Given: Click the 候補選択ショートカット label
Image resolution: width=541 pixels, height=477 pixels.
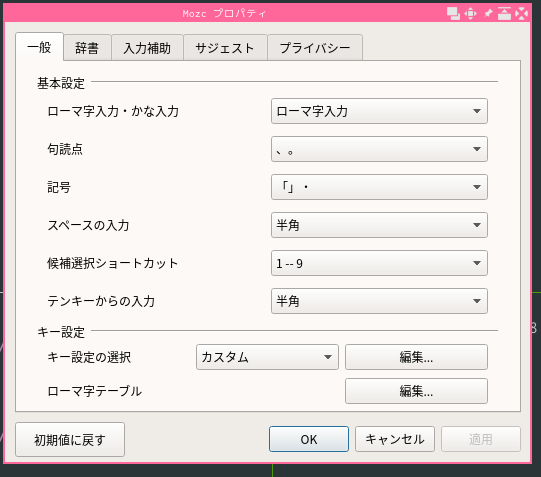Looking at the screenshot, I should [x=112, y=263].
